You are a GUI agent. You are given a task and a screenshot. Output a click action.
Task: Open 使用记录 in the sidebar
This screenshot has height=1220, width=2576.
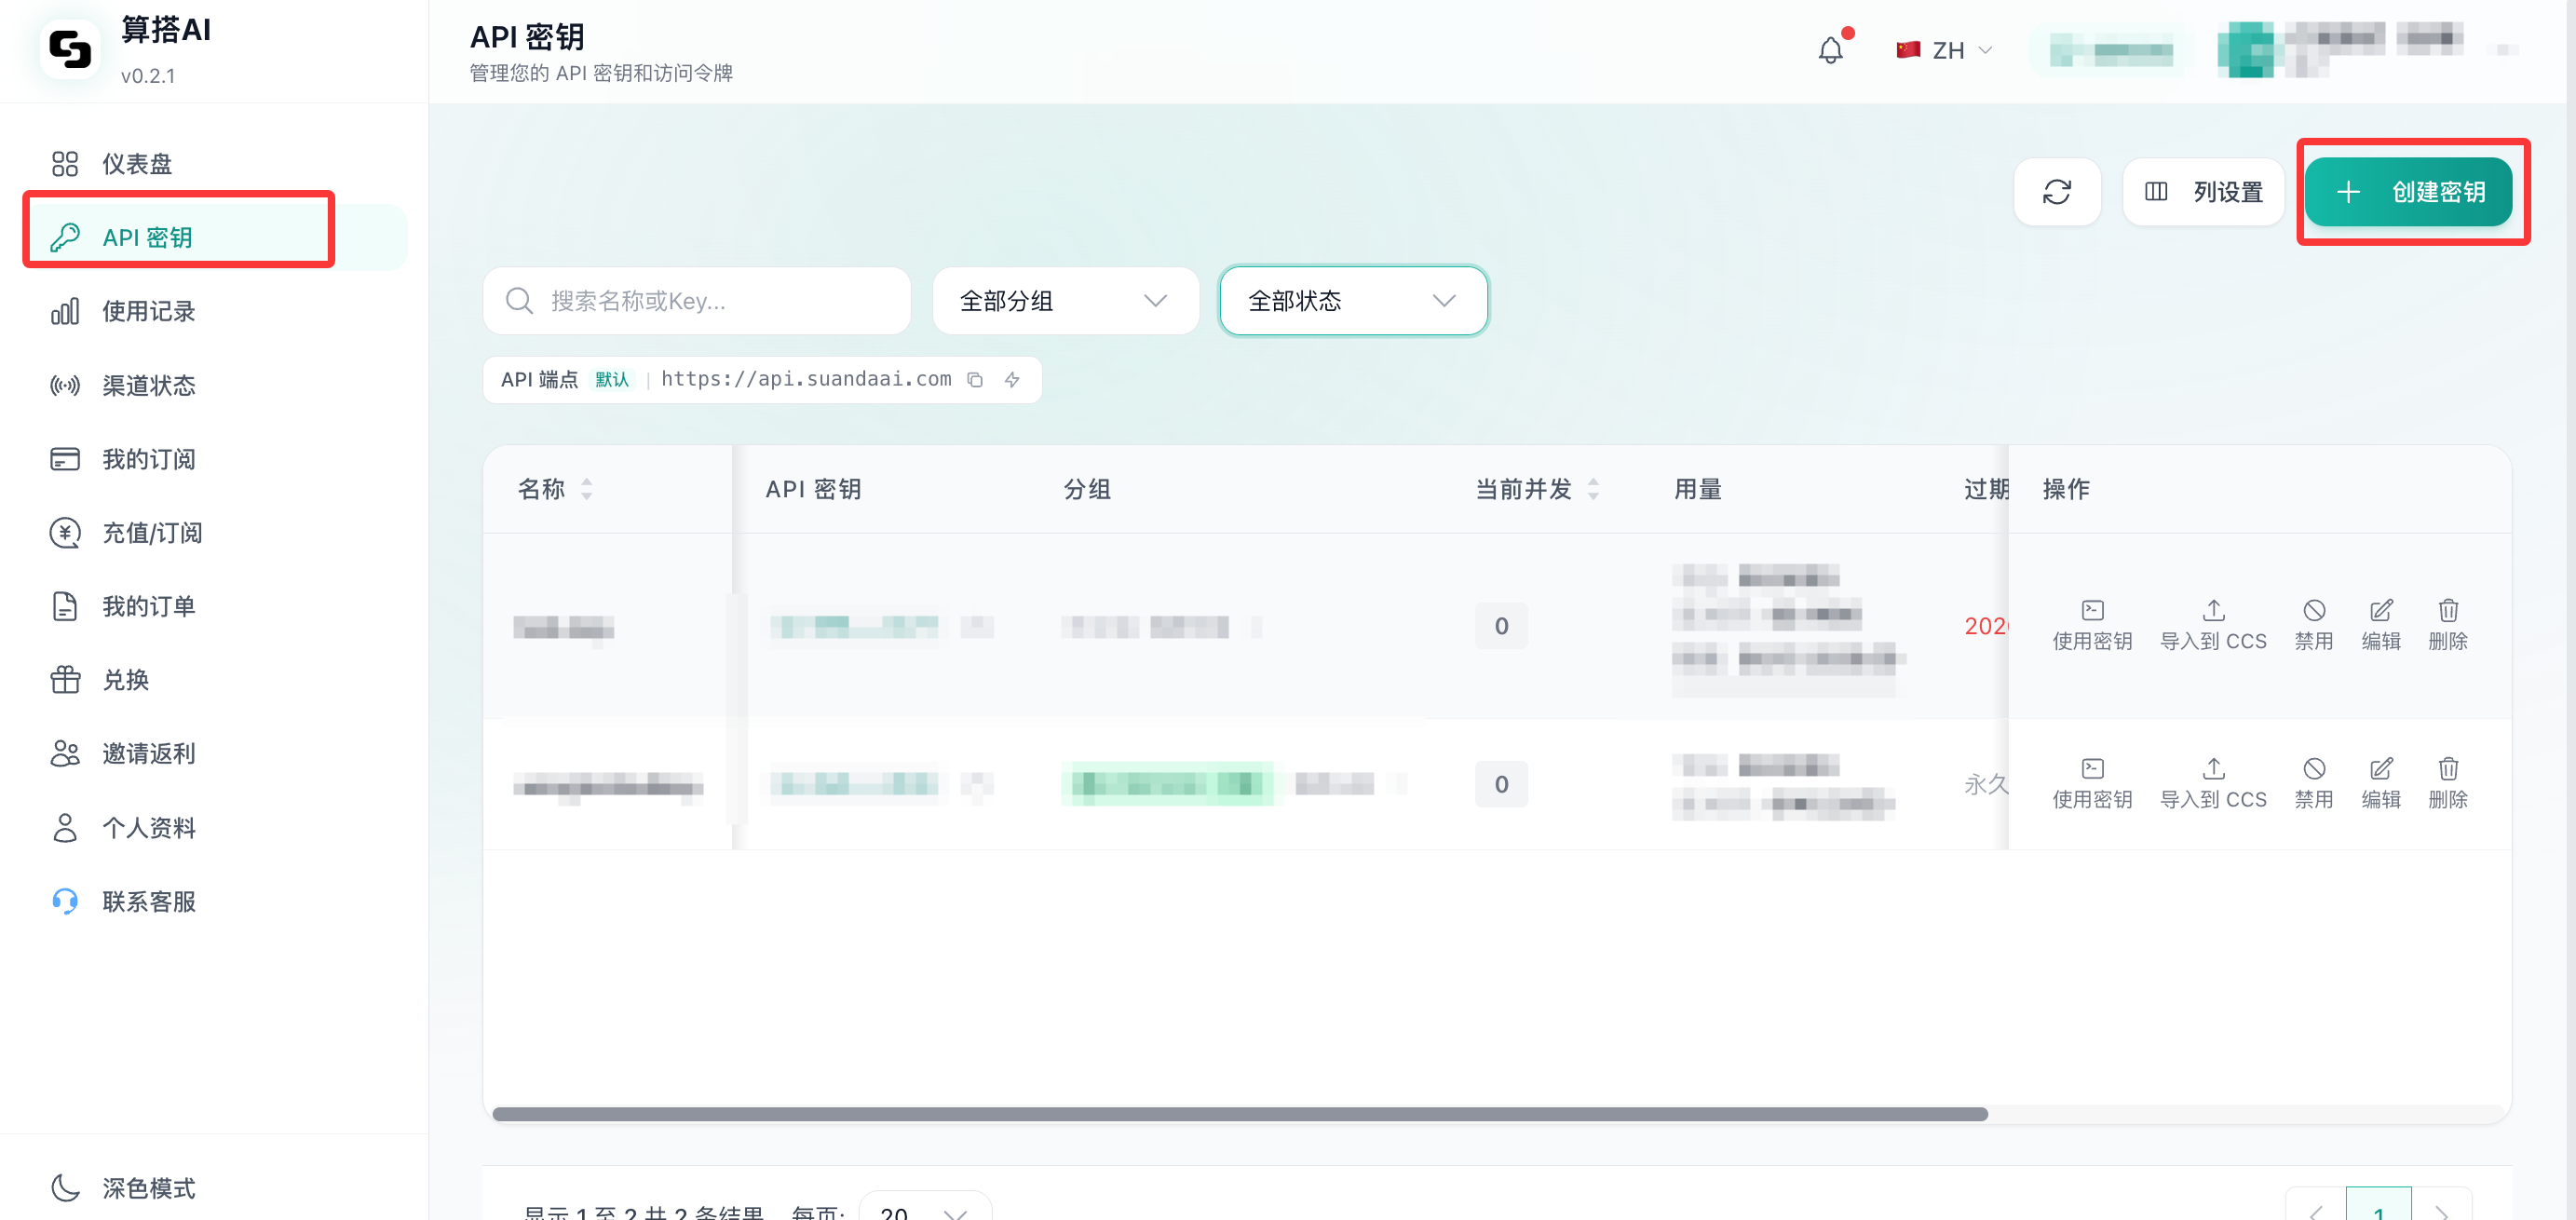pyautogui.click(x=215, y=311)
